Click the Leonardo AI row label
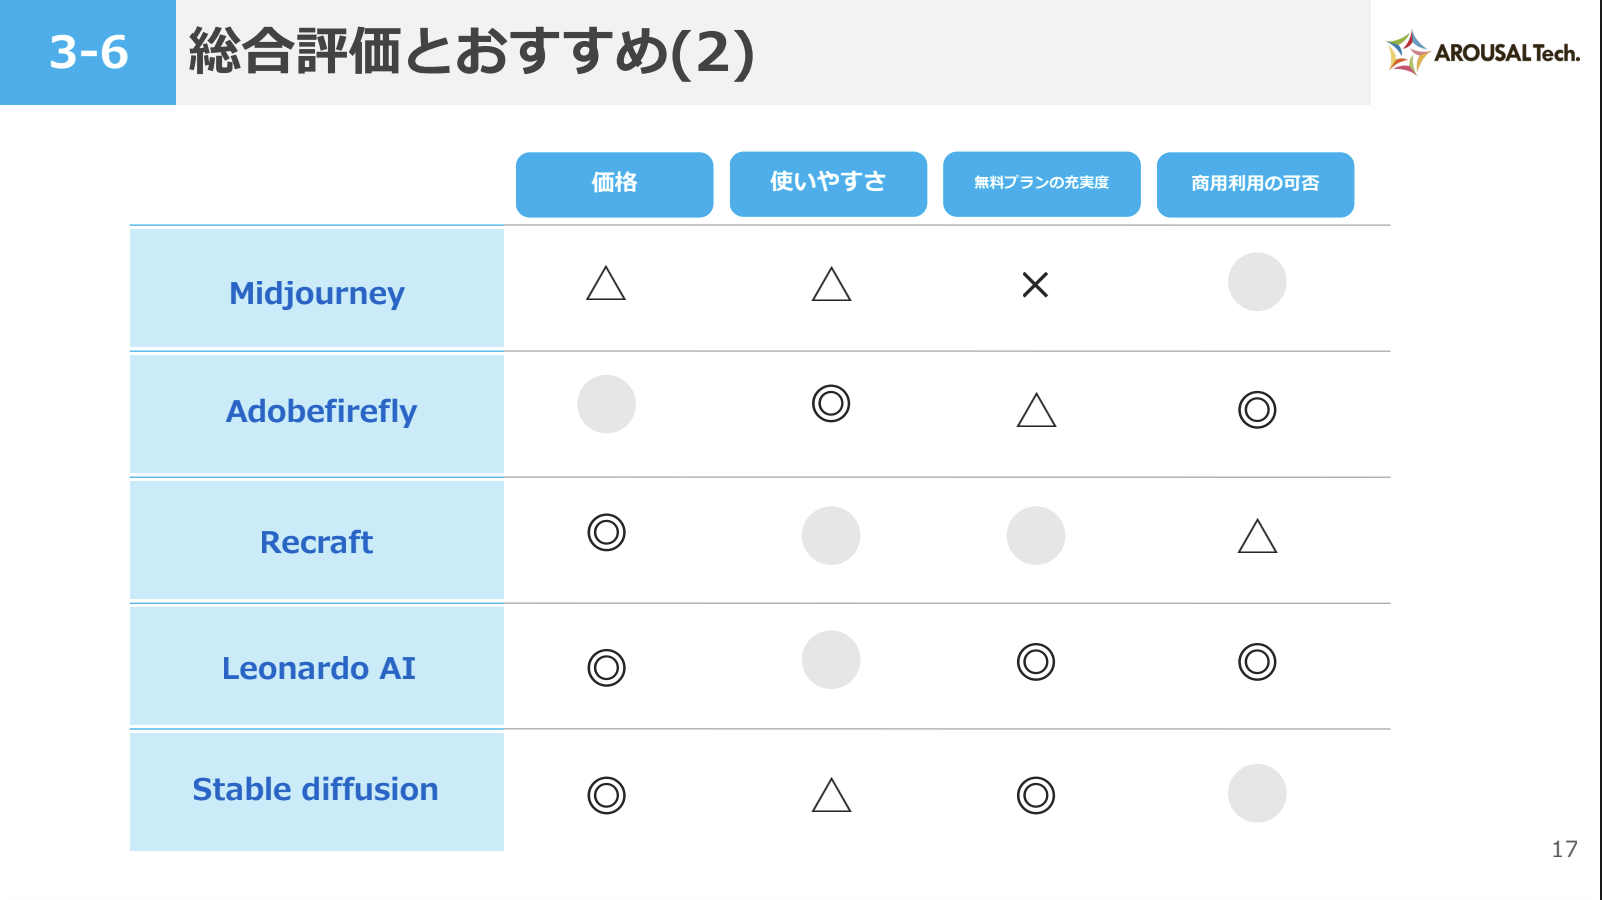 pos(317,668)
